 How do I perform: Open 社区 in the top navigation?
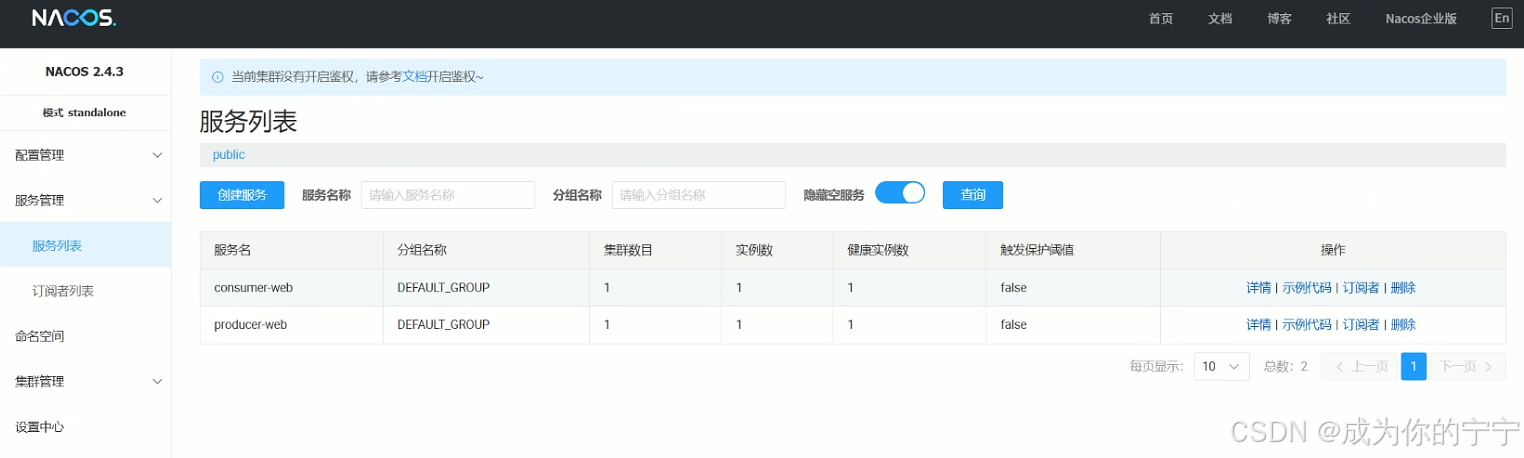[1338, 19]
